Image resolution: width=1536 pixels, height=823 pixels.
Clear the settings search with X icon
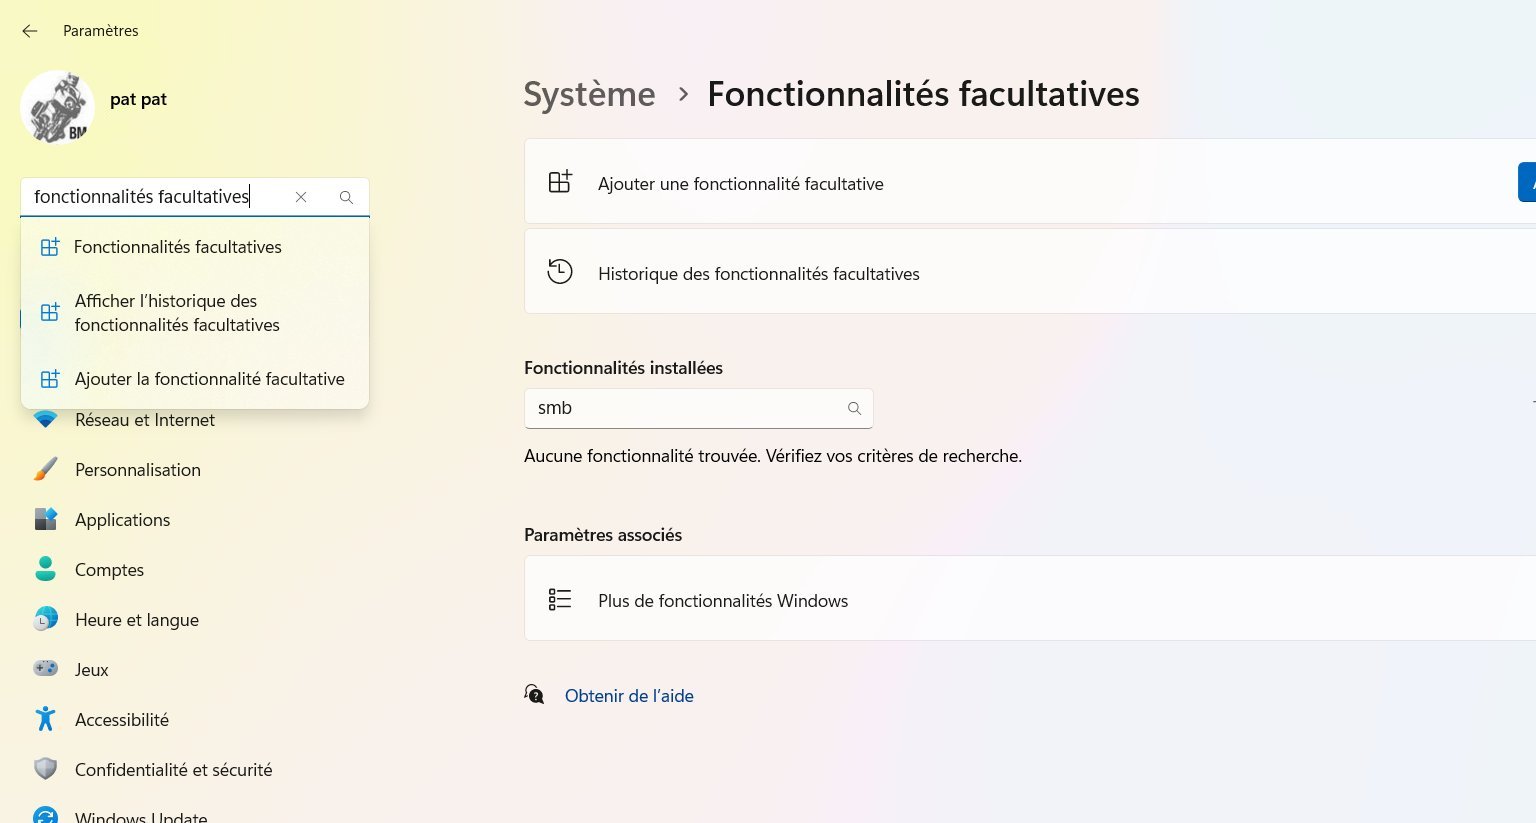click(301, 197)
